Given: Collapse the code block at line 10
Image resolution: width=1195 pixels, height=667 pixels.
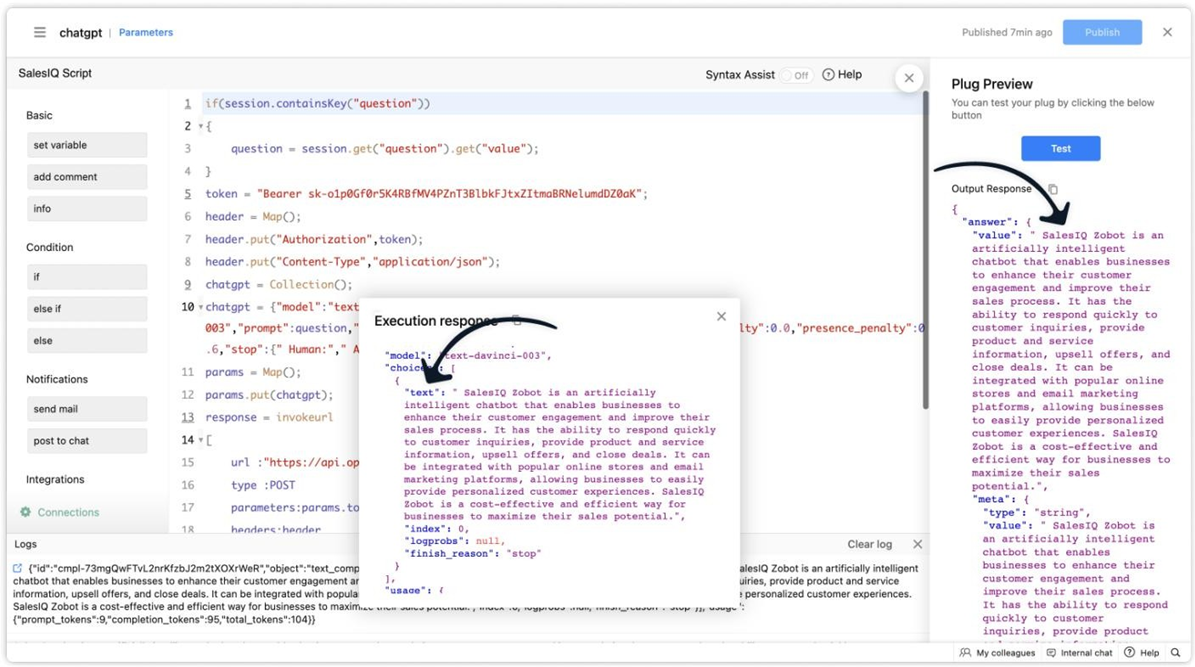Looking at the screenshot, I should coord(201,307).
